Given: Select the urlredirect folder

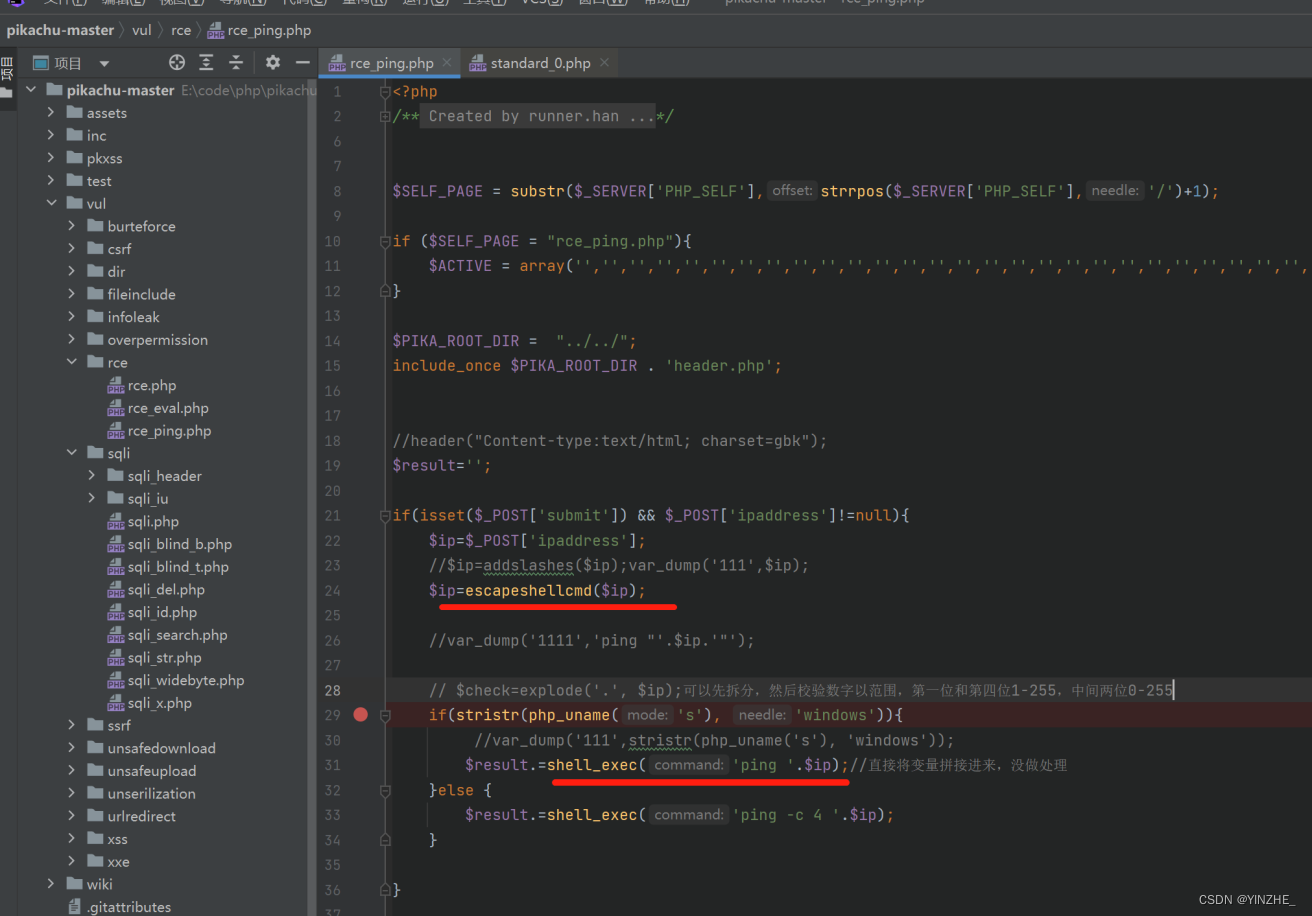Looking at the screenshot, I should (141, 816).
